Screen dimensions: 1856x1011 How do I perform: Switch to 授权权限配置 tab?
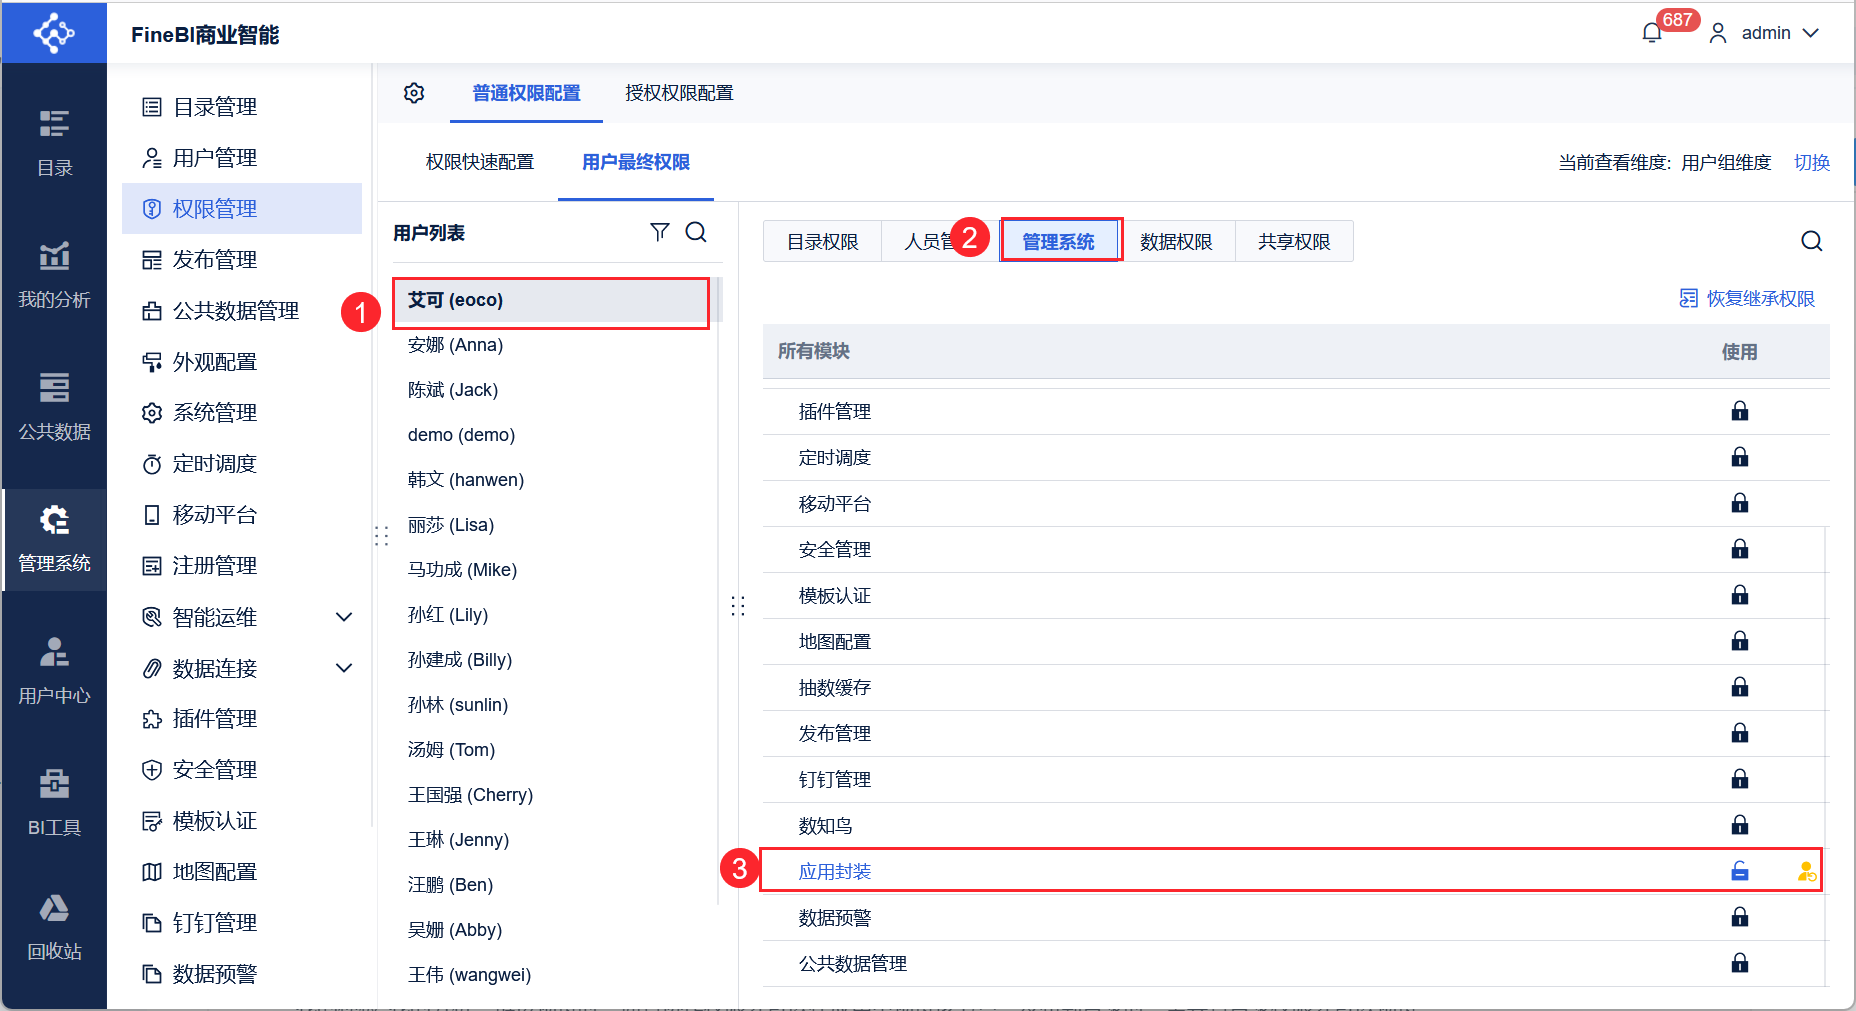679,93
